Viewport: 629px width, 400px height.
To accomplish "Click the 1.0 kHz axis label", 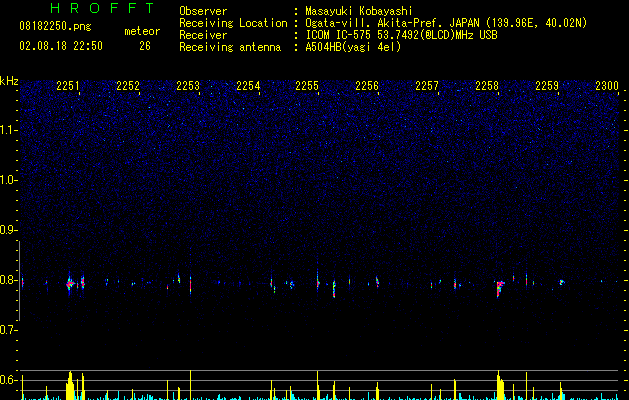I will pyautogui.click(x=7, y=180).
